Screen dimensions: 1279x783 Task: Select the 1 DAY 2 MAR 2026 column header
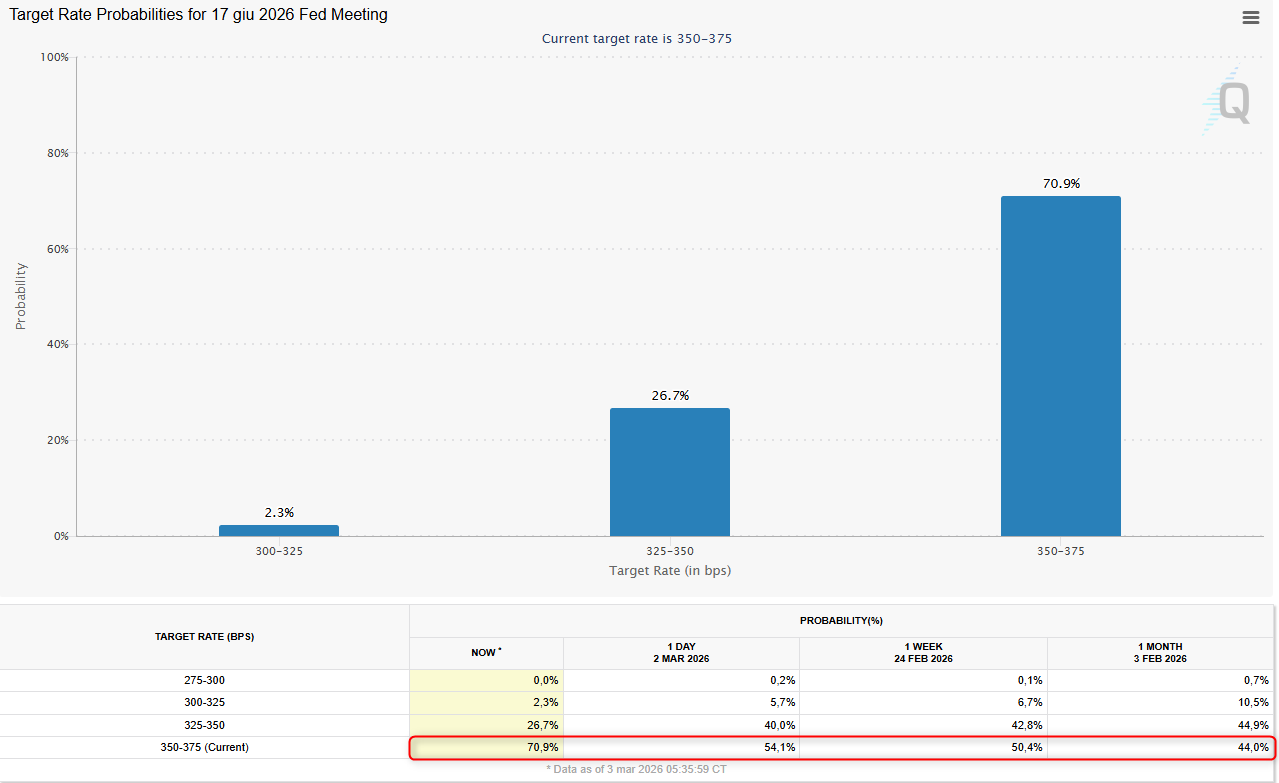(x=681, y=653)
